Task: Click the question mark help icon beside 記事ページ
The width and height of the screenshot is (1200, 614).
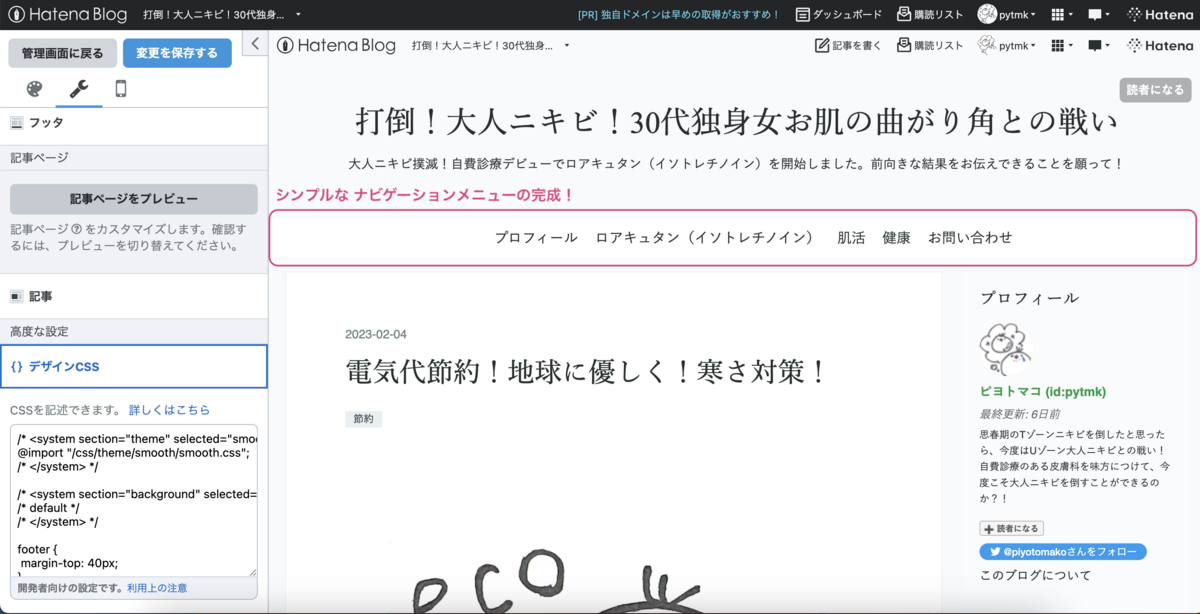Action: click(76, 231)
